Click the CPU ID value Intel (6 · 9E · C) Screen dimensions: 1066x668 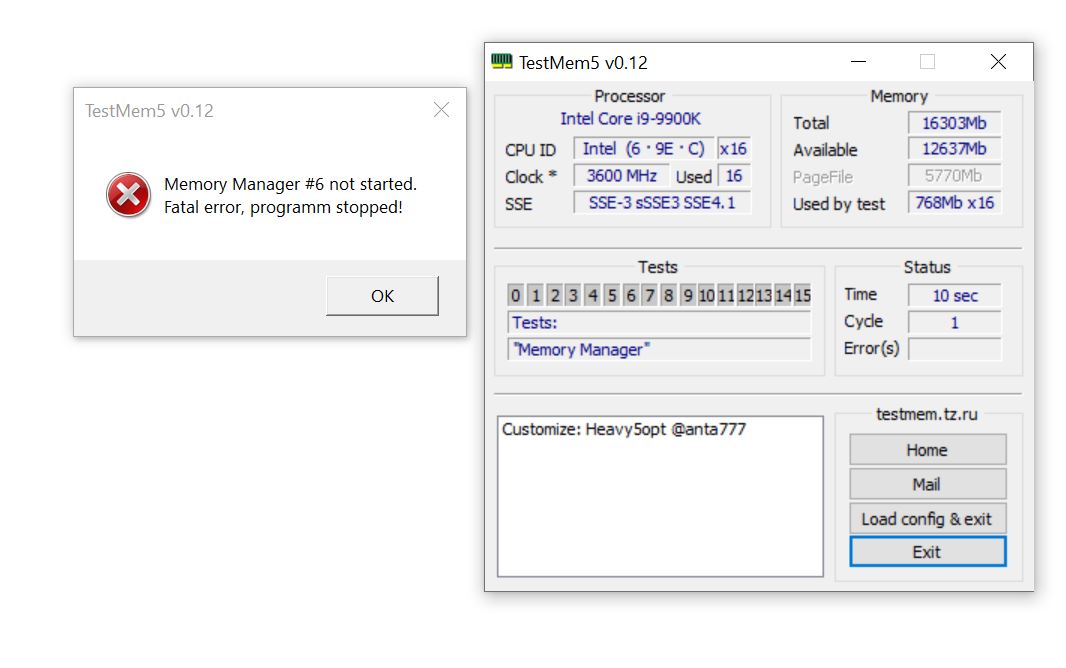pyautogui.click(x=644, y=149)
